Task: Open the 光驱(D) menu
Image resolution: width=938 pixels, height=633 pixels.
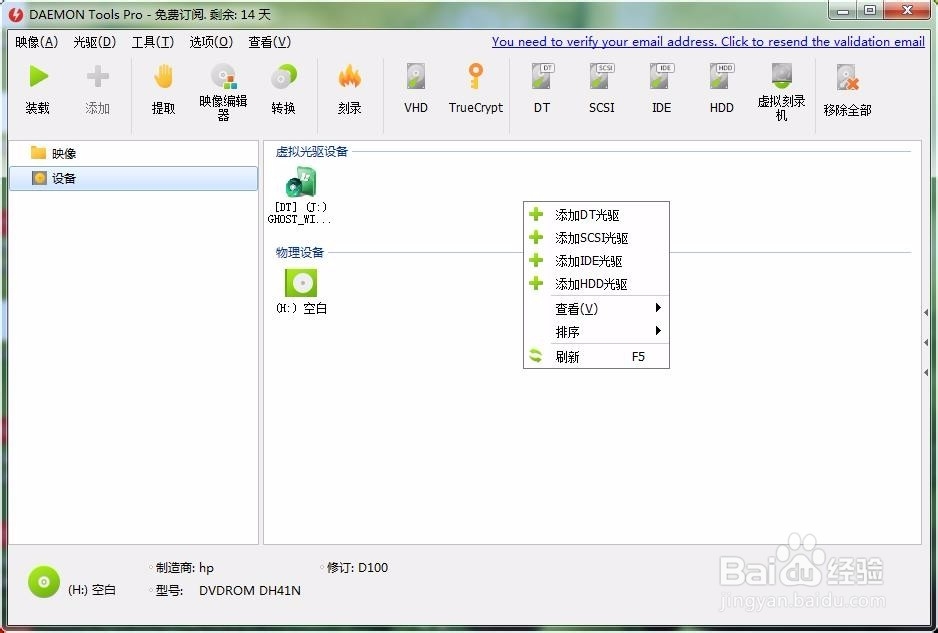Action: click(x=95, y=42)
